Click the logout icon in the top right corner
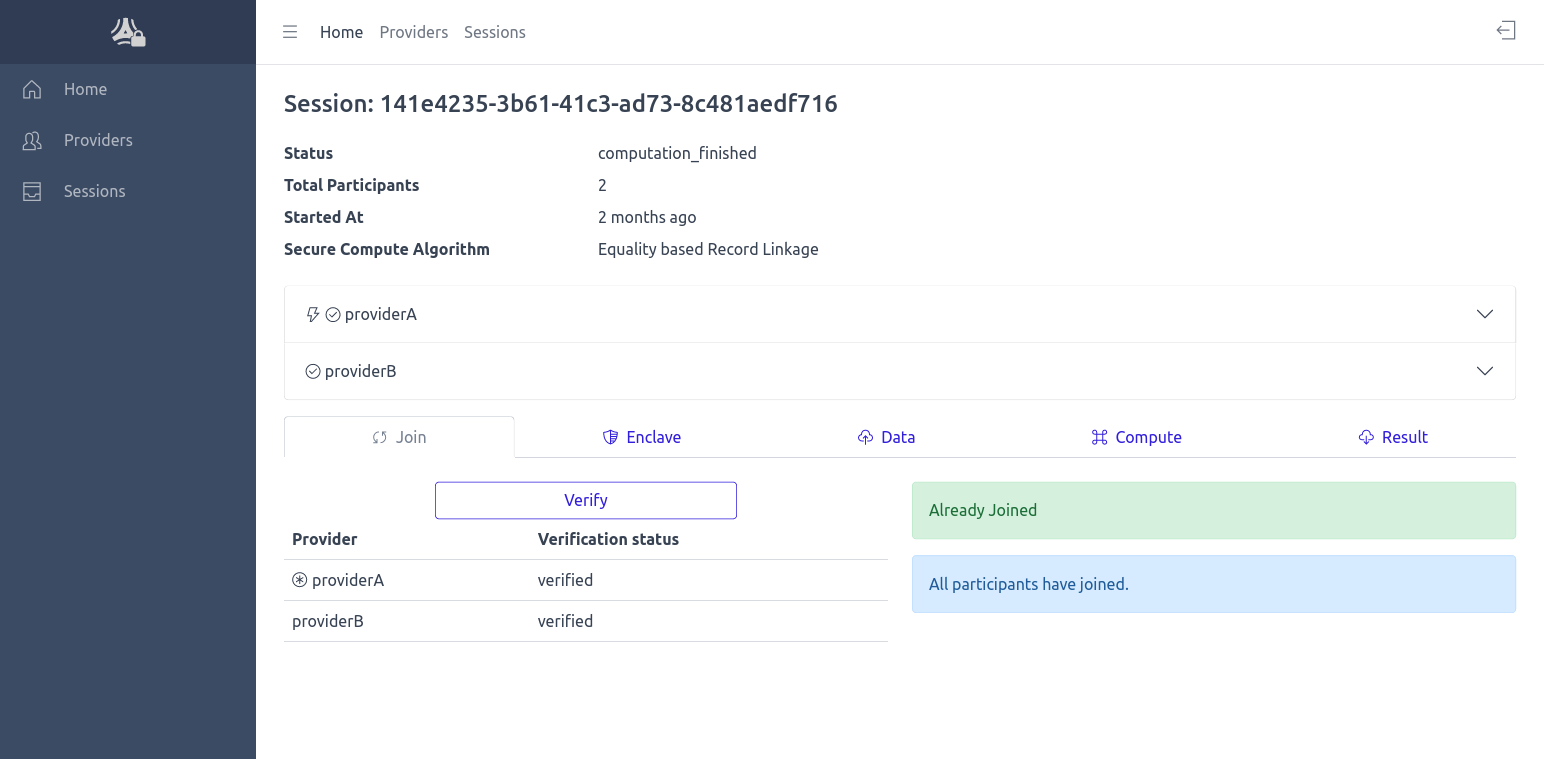 tap(1506, 31)
